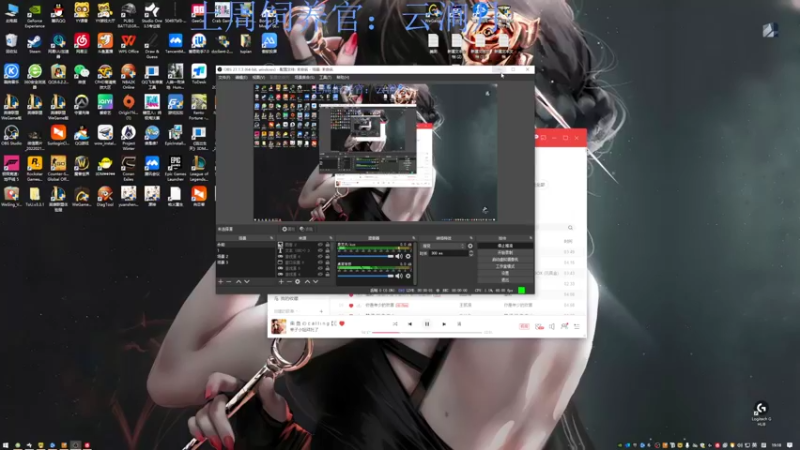Move the selected source down in OBS

click(315, 282)
